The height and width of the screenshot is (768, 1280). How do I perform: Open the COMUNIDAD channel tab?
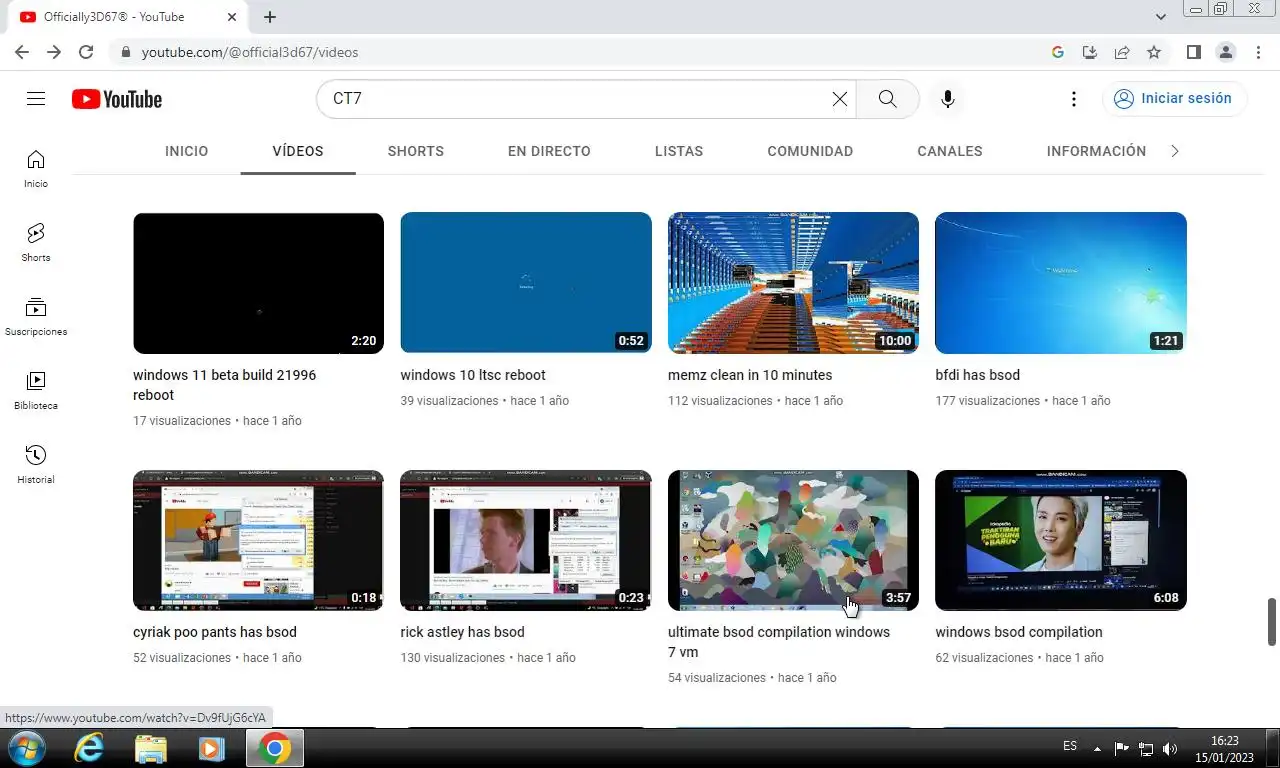tap(810, 151)
